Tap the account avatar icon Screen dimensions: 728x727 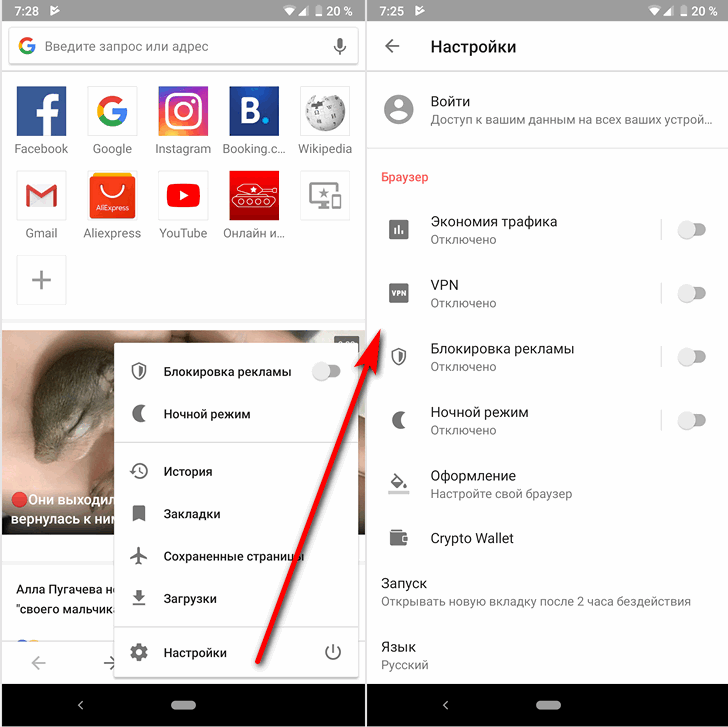tap(399, 110)
